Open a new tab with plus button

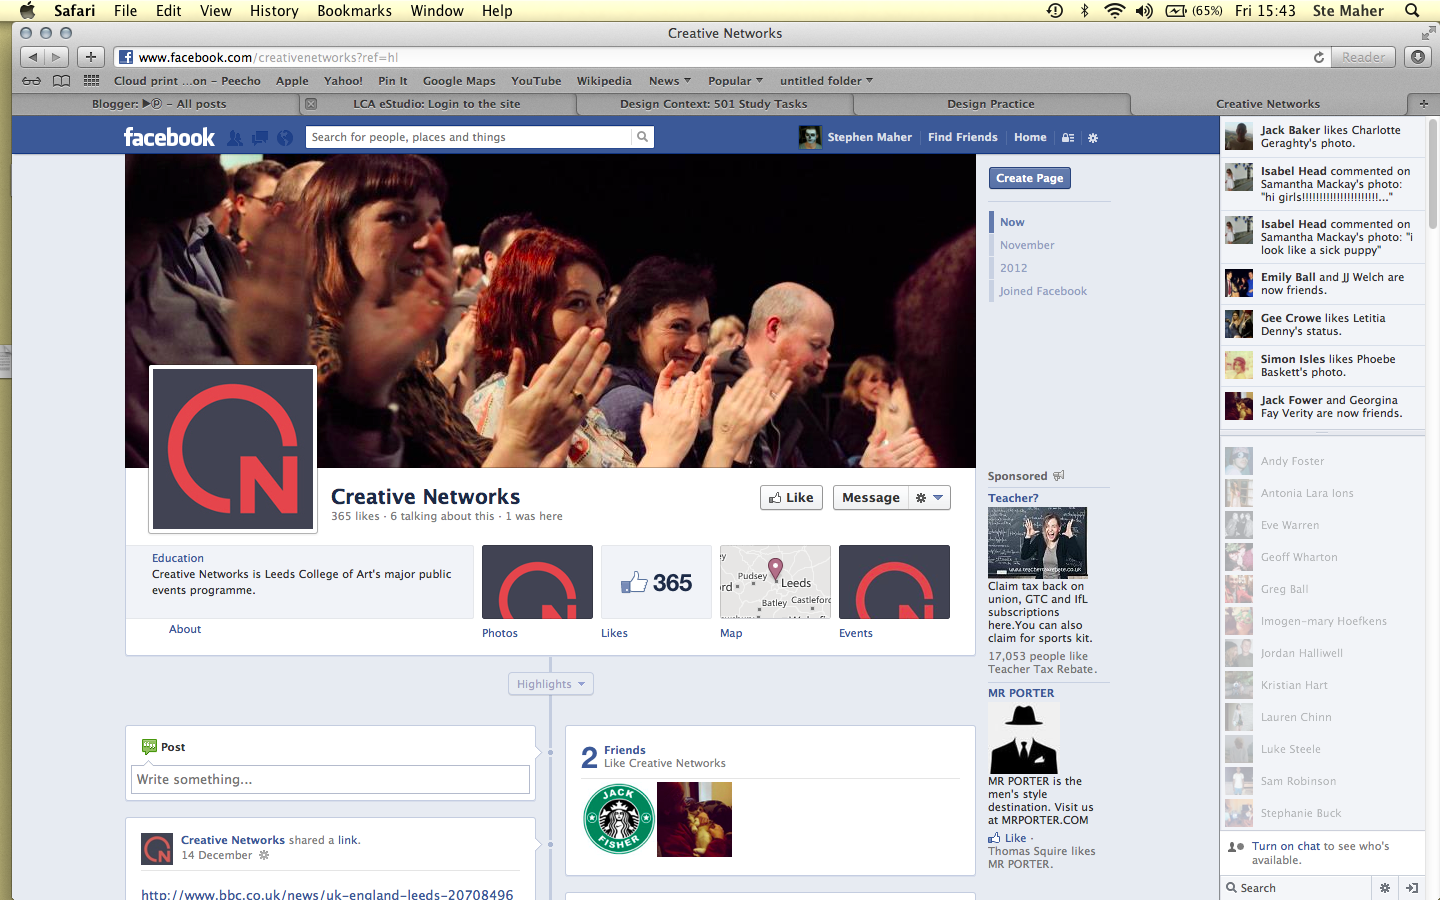1423,103
